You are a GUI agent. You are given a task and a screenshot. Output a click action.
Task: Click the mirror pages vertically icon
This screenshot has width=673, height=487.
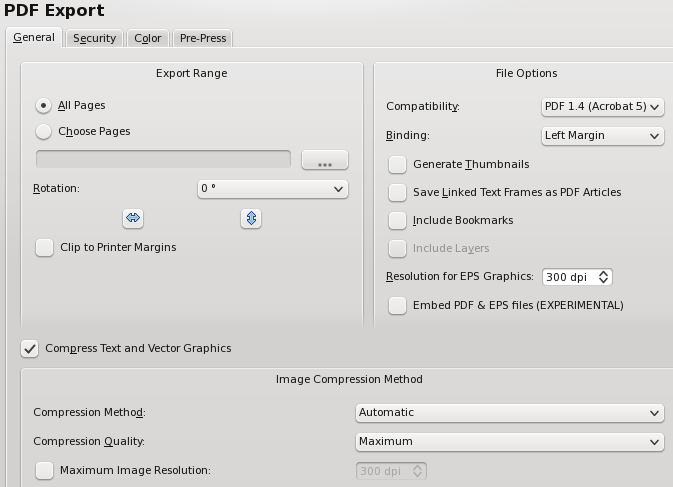pyautogui.click(x=251, y=218)
